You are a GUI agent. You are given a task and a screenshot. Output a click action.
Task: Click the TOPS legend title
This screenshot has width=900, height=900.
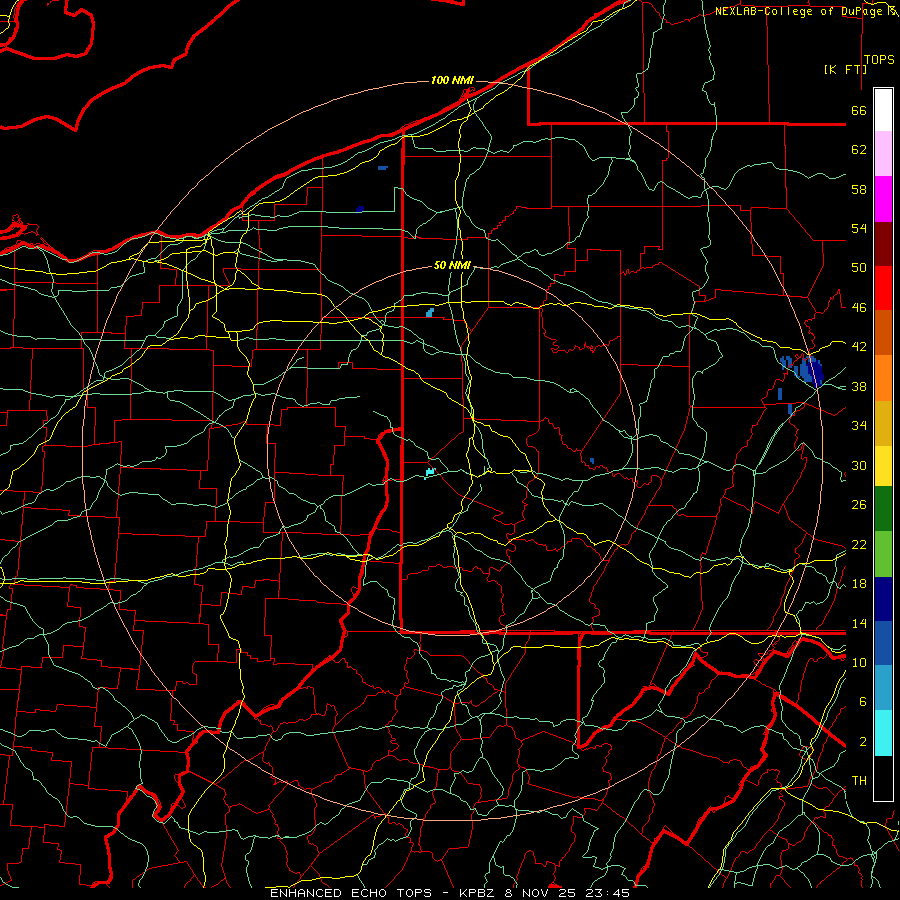pyautogui.click(x=879, y=60)
